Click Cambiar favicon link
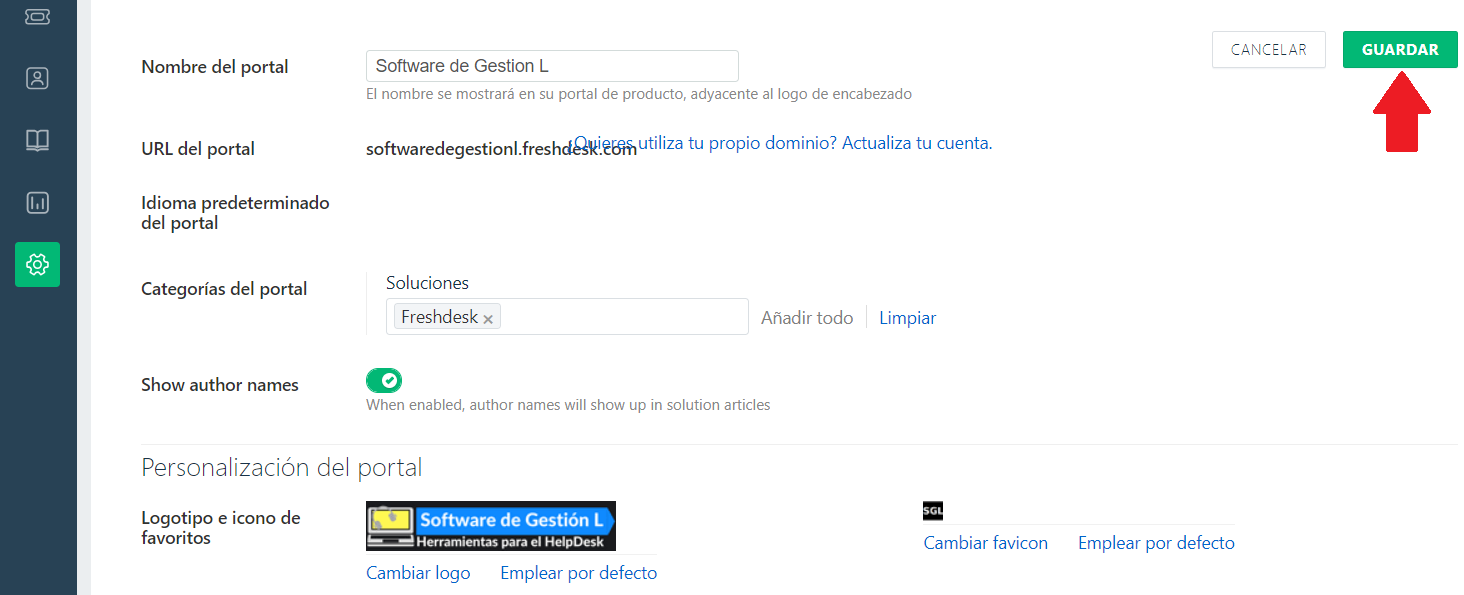 (x=986, y=543)
